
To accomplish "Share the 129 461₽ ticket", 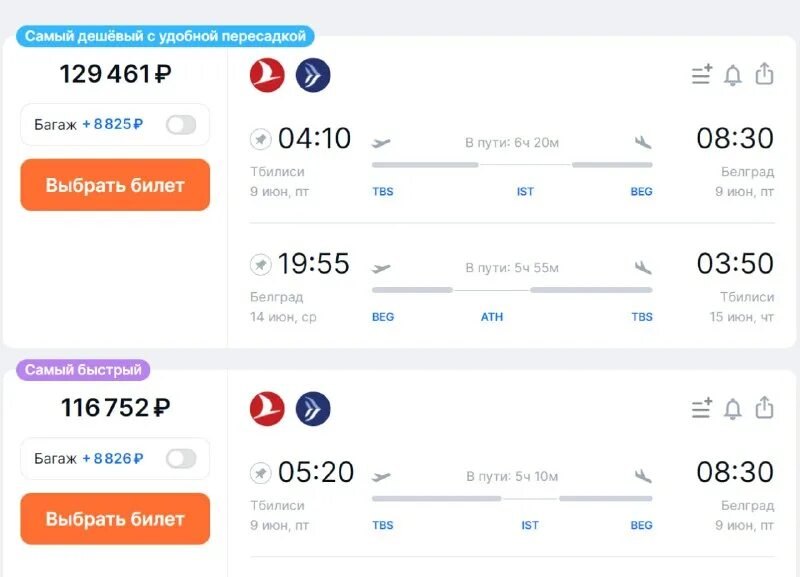I will (x=764, y=75).
